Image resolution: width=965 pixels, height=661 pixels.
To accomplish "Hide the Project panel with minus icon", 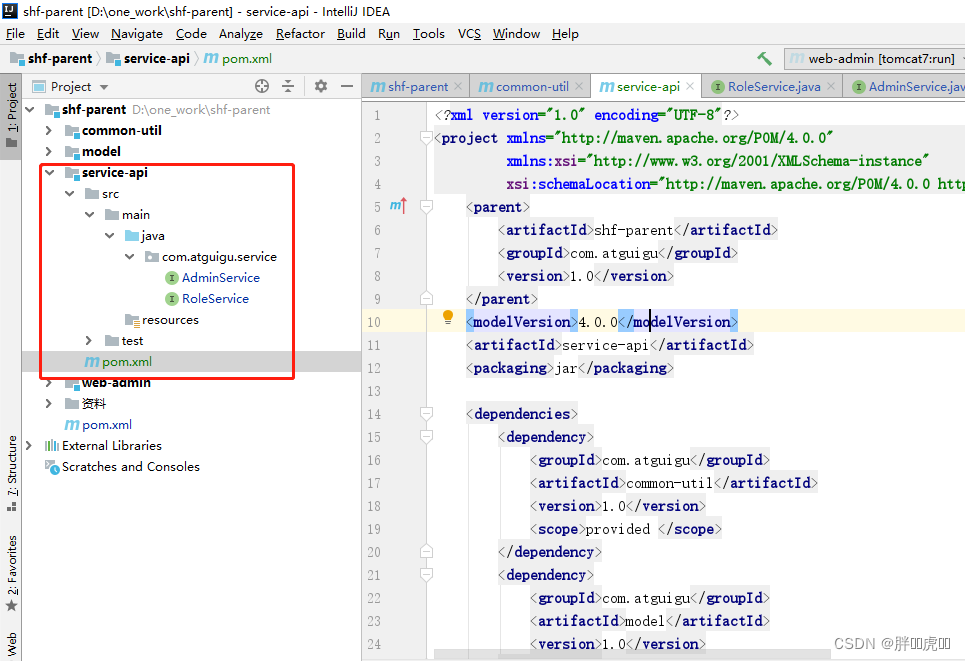I will pyautogui.click(x=346, y=86).
